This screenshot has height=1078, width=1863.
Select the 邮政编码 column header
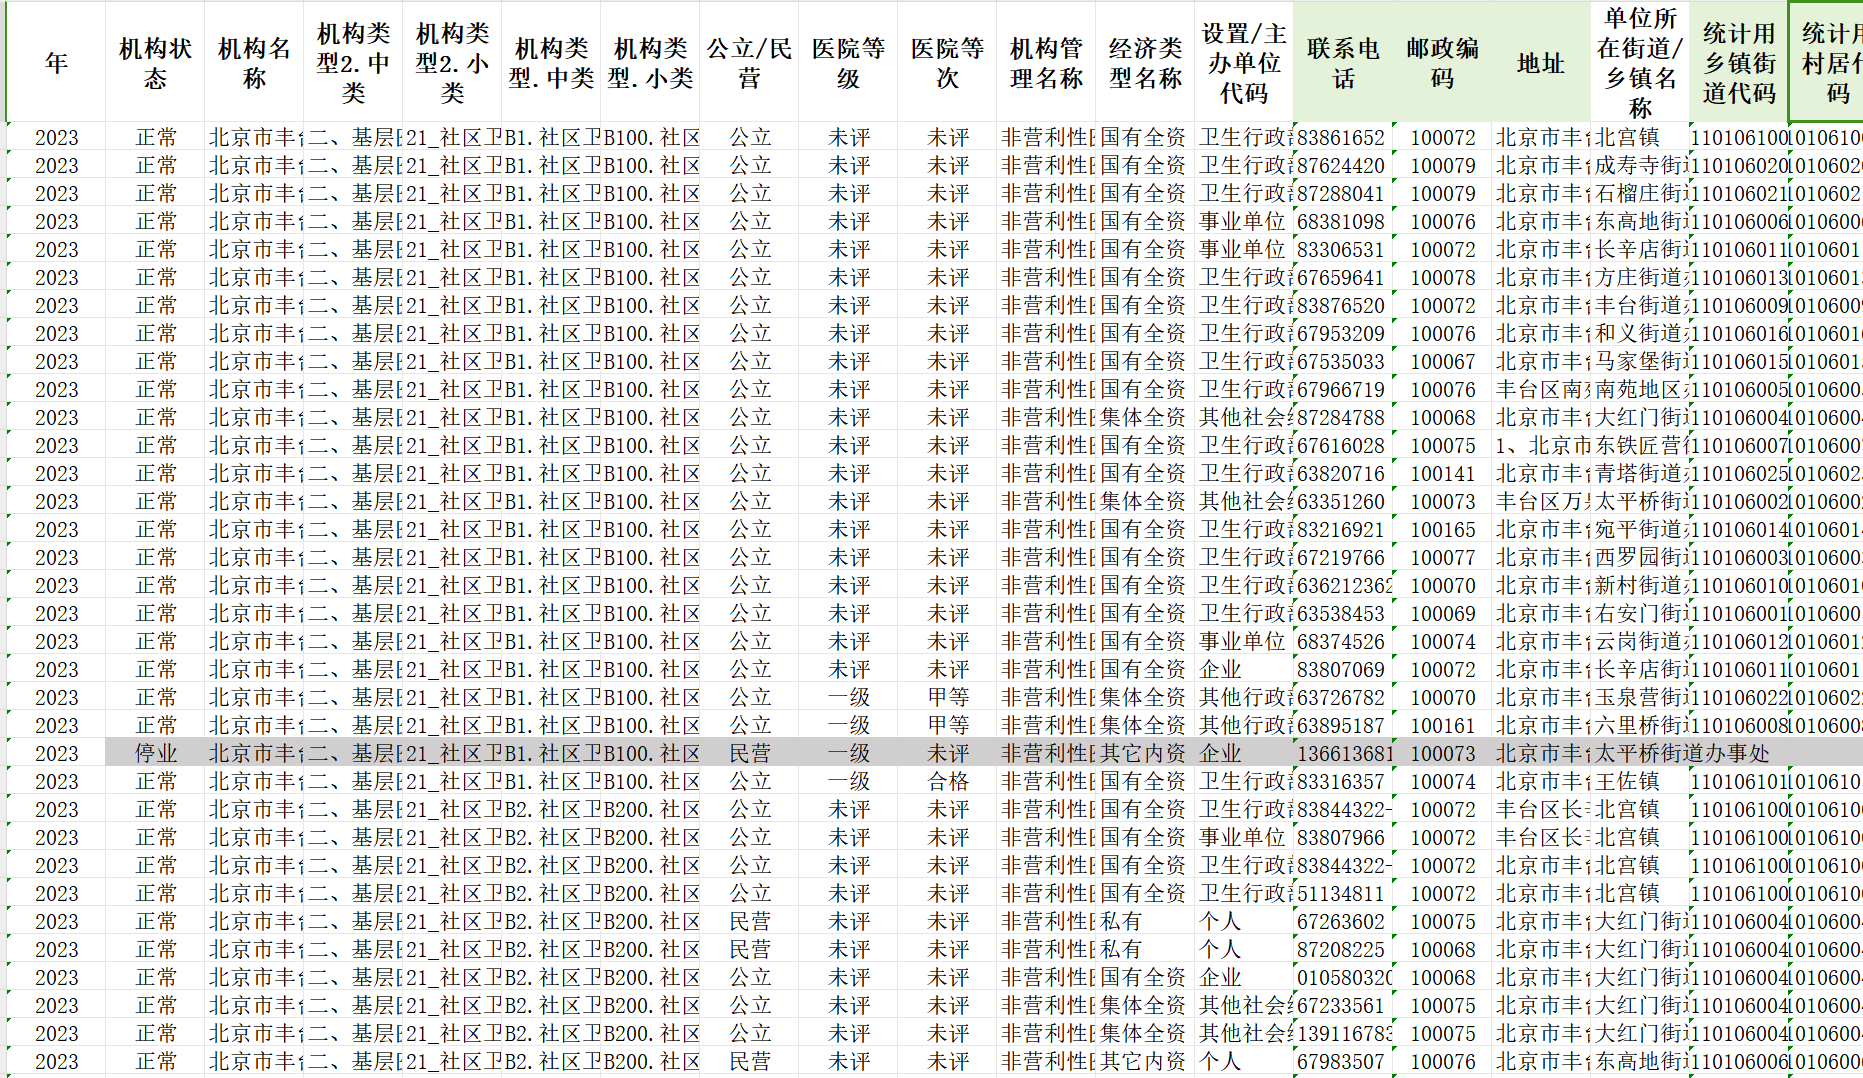[1441, 63]
